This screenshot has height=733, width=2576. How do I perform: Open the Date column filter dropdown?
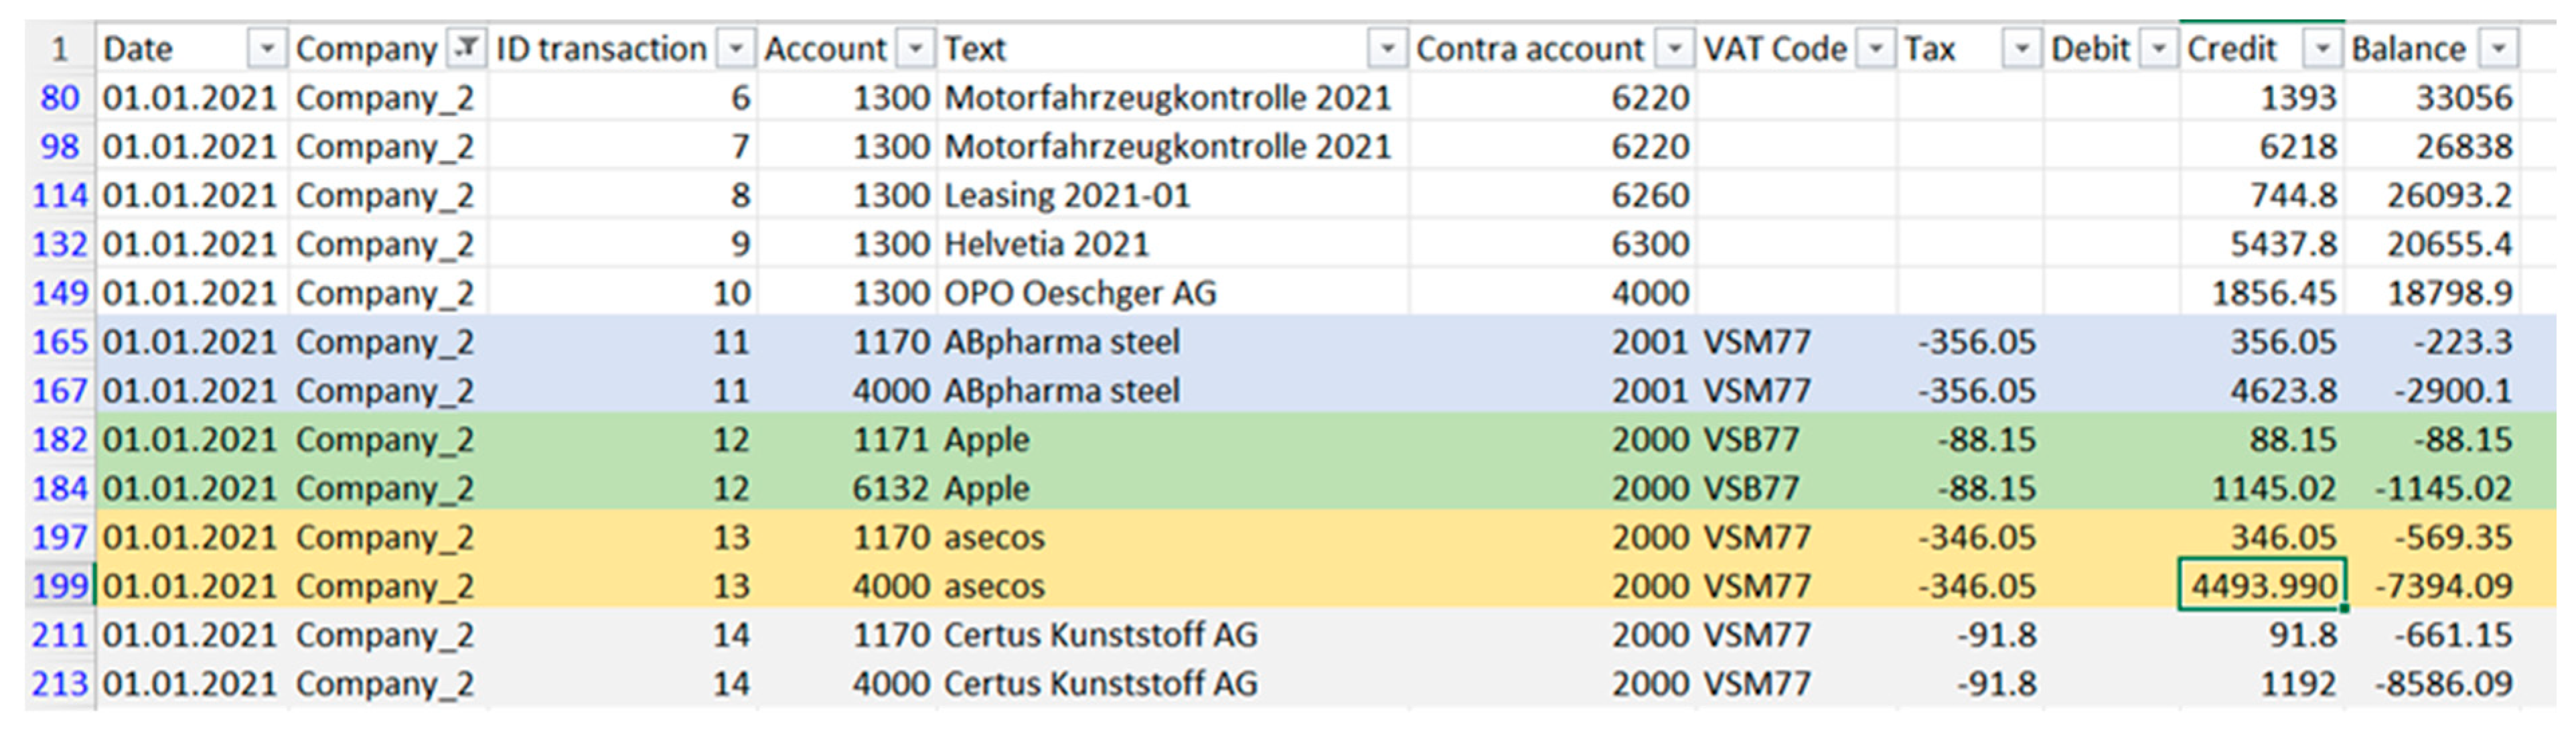[266, 48]
